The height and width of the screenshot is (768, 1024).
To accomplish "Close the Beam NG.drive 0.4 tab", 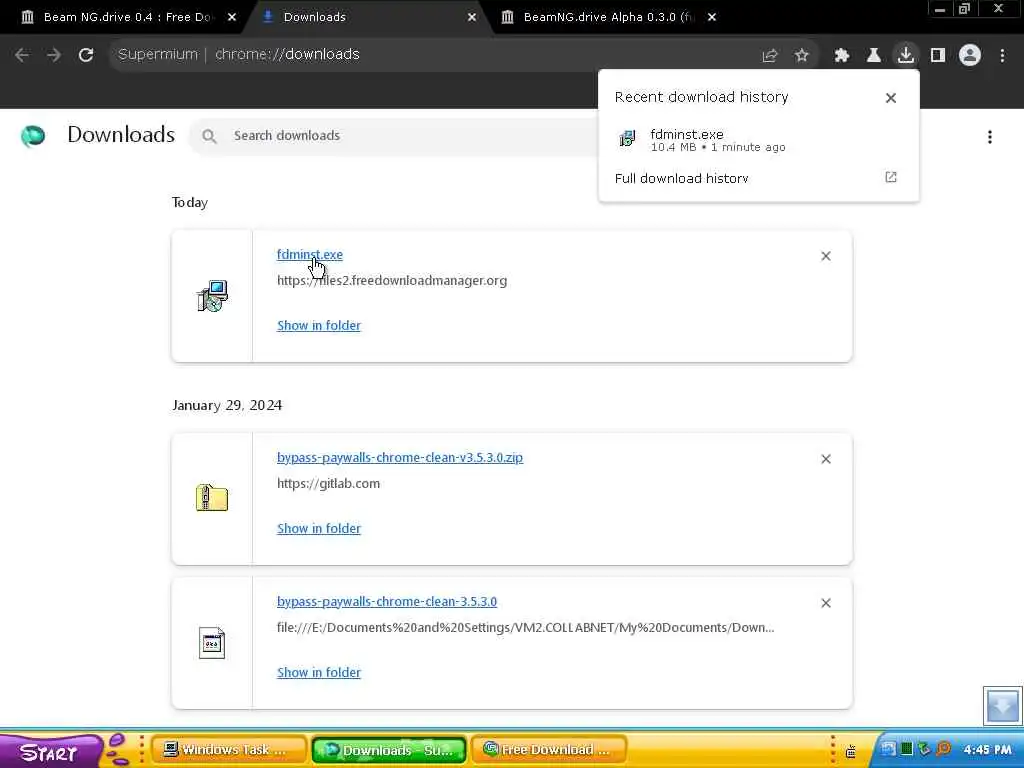I will coord(232,18).
